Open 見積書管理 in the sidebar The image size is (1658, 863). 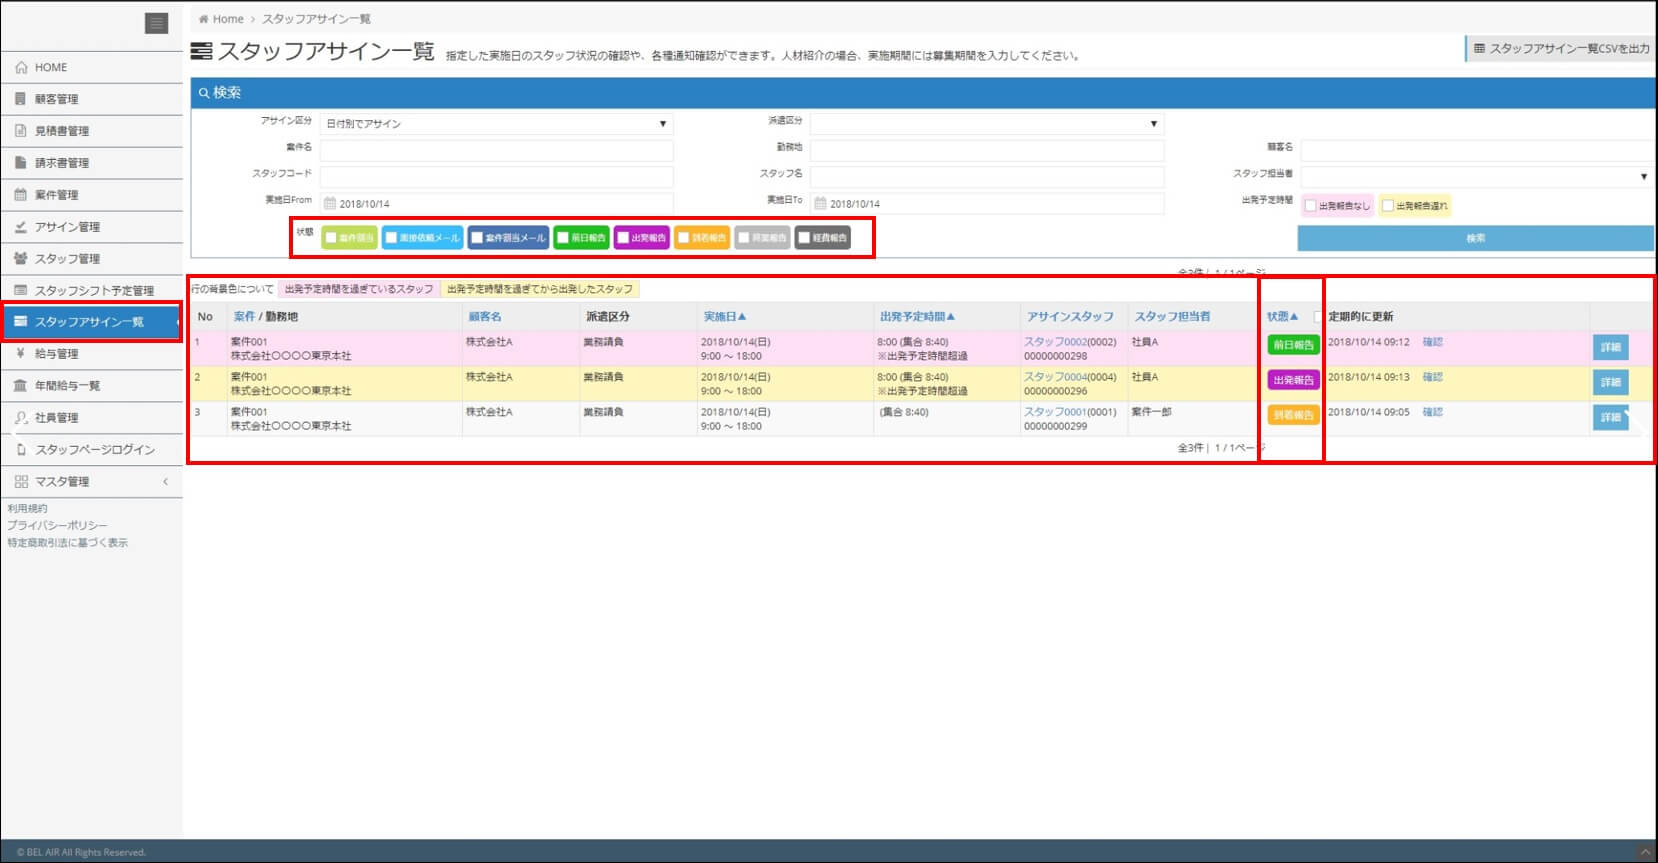62,131
